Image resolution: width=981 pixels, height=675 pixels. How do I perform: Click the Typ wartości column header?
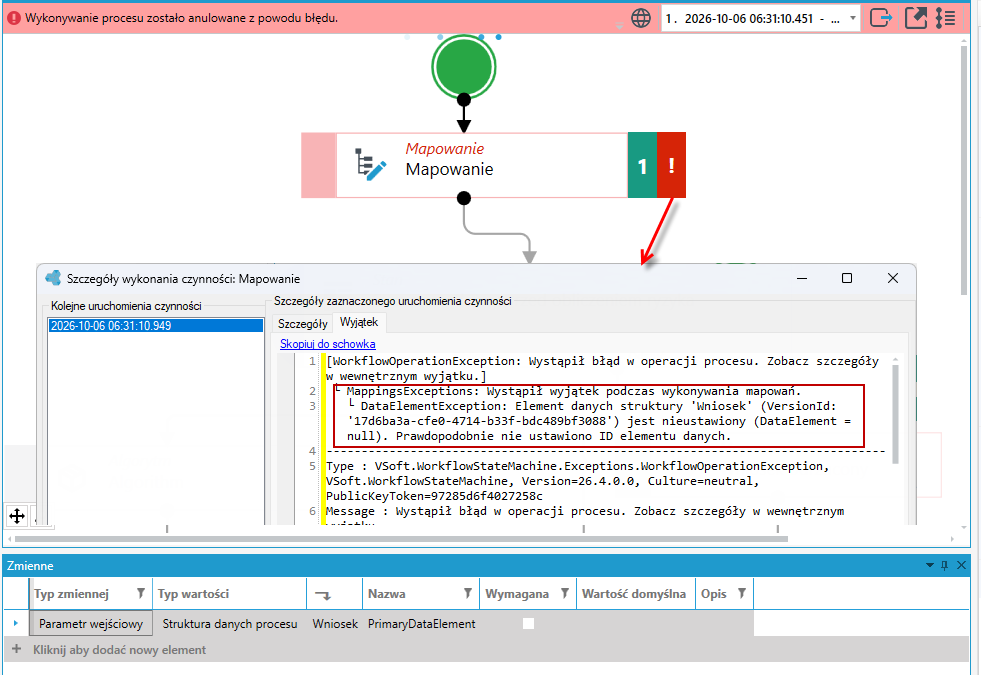(230, 594)
